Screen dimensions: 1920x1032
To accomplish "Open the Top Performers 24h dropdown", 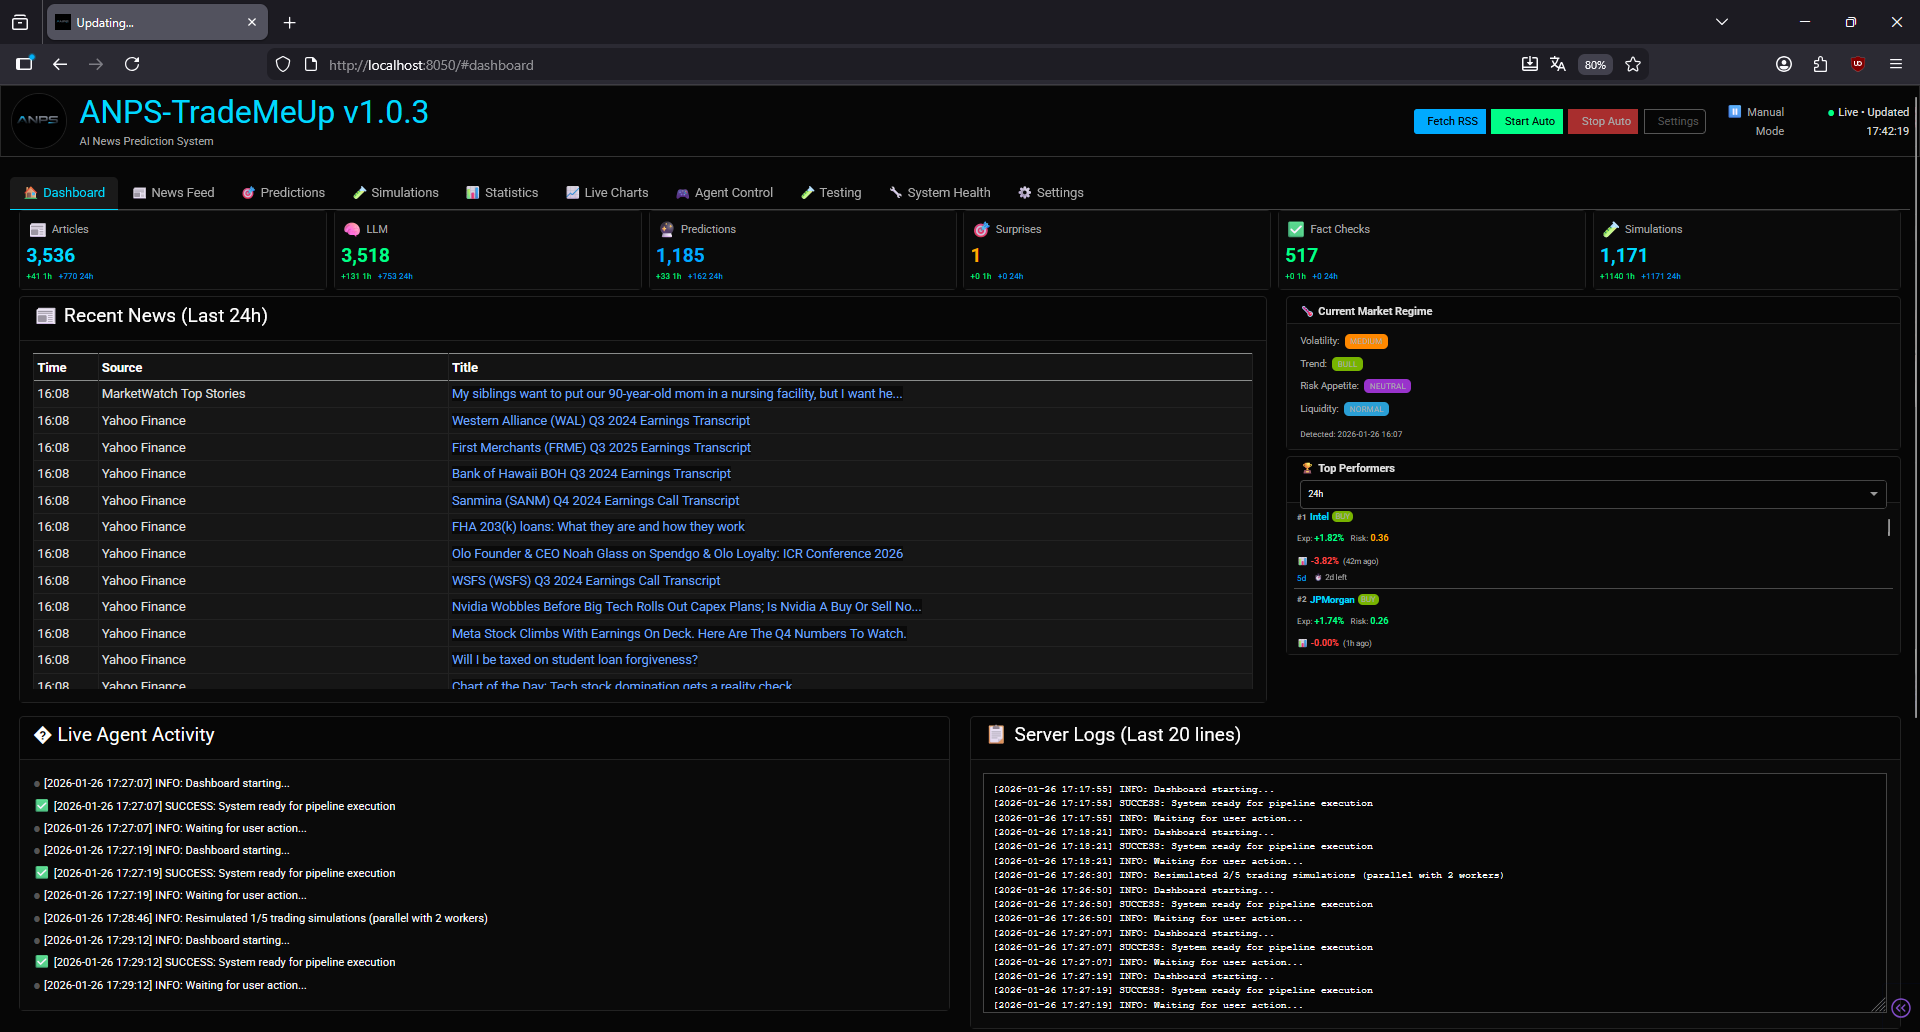I will click(x=1592, y=494).
